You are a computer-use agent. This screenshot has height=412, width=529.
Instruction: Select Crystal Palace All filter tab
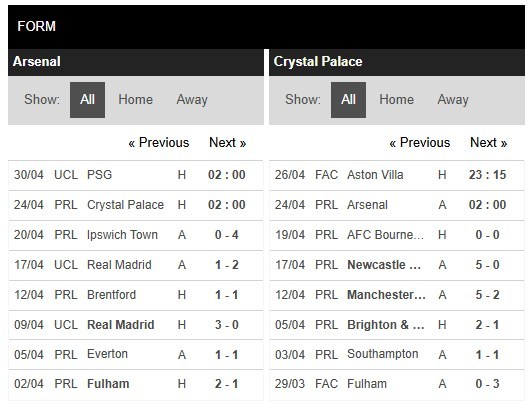[348, 100]
